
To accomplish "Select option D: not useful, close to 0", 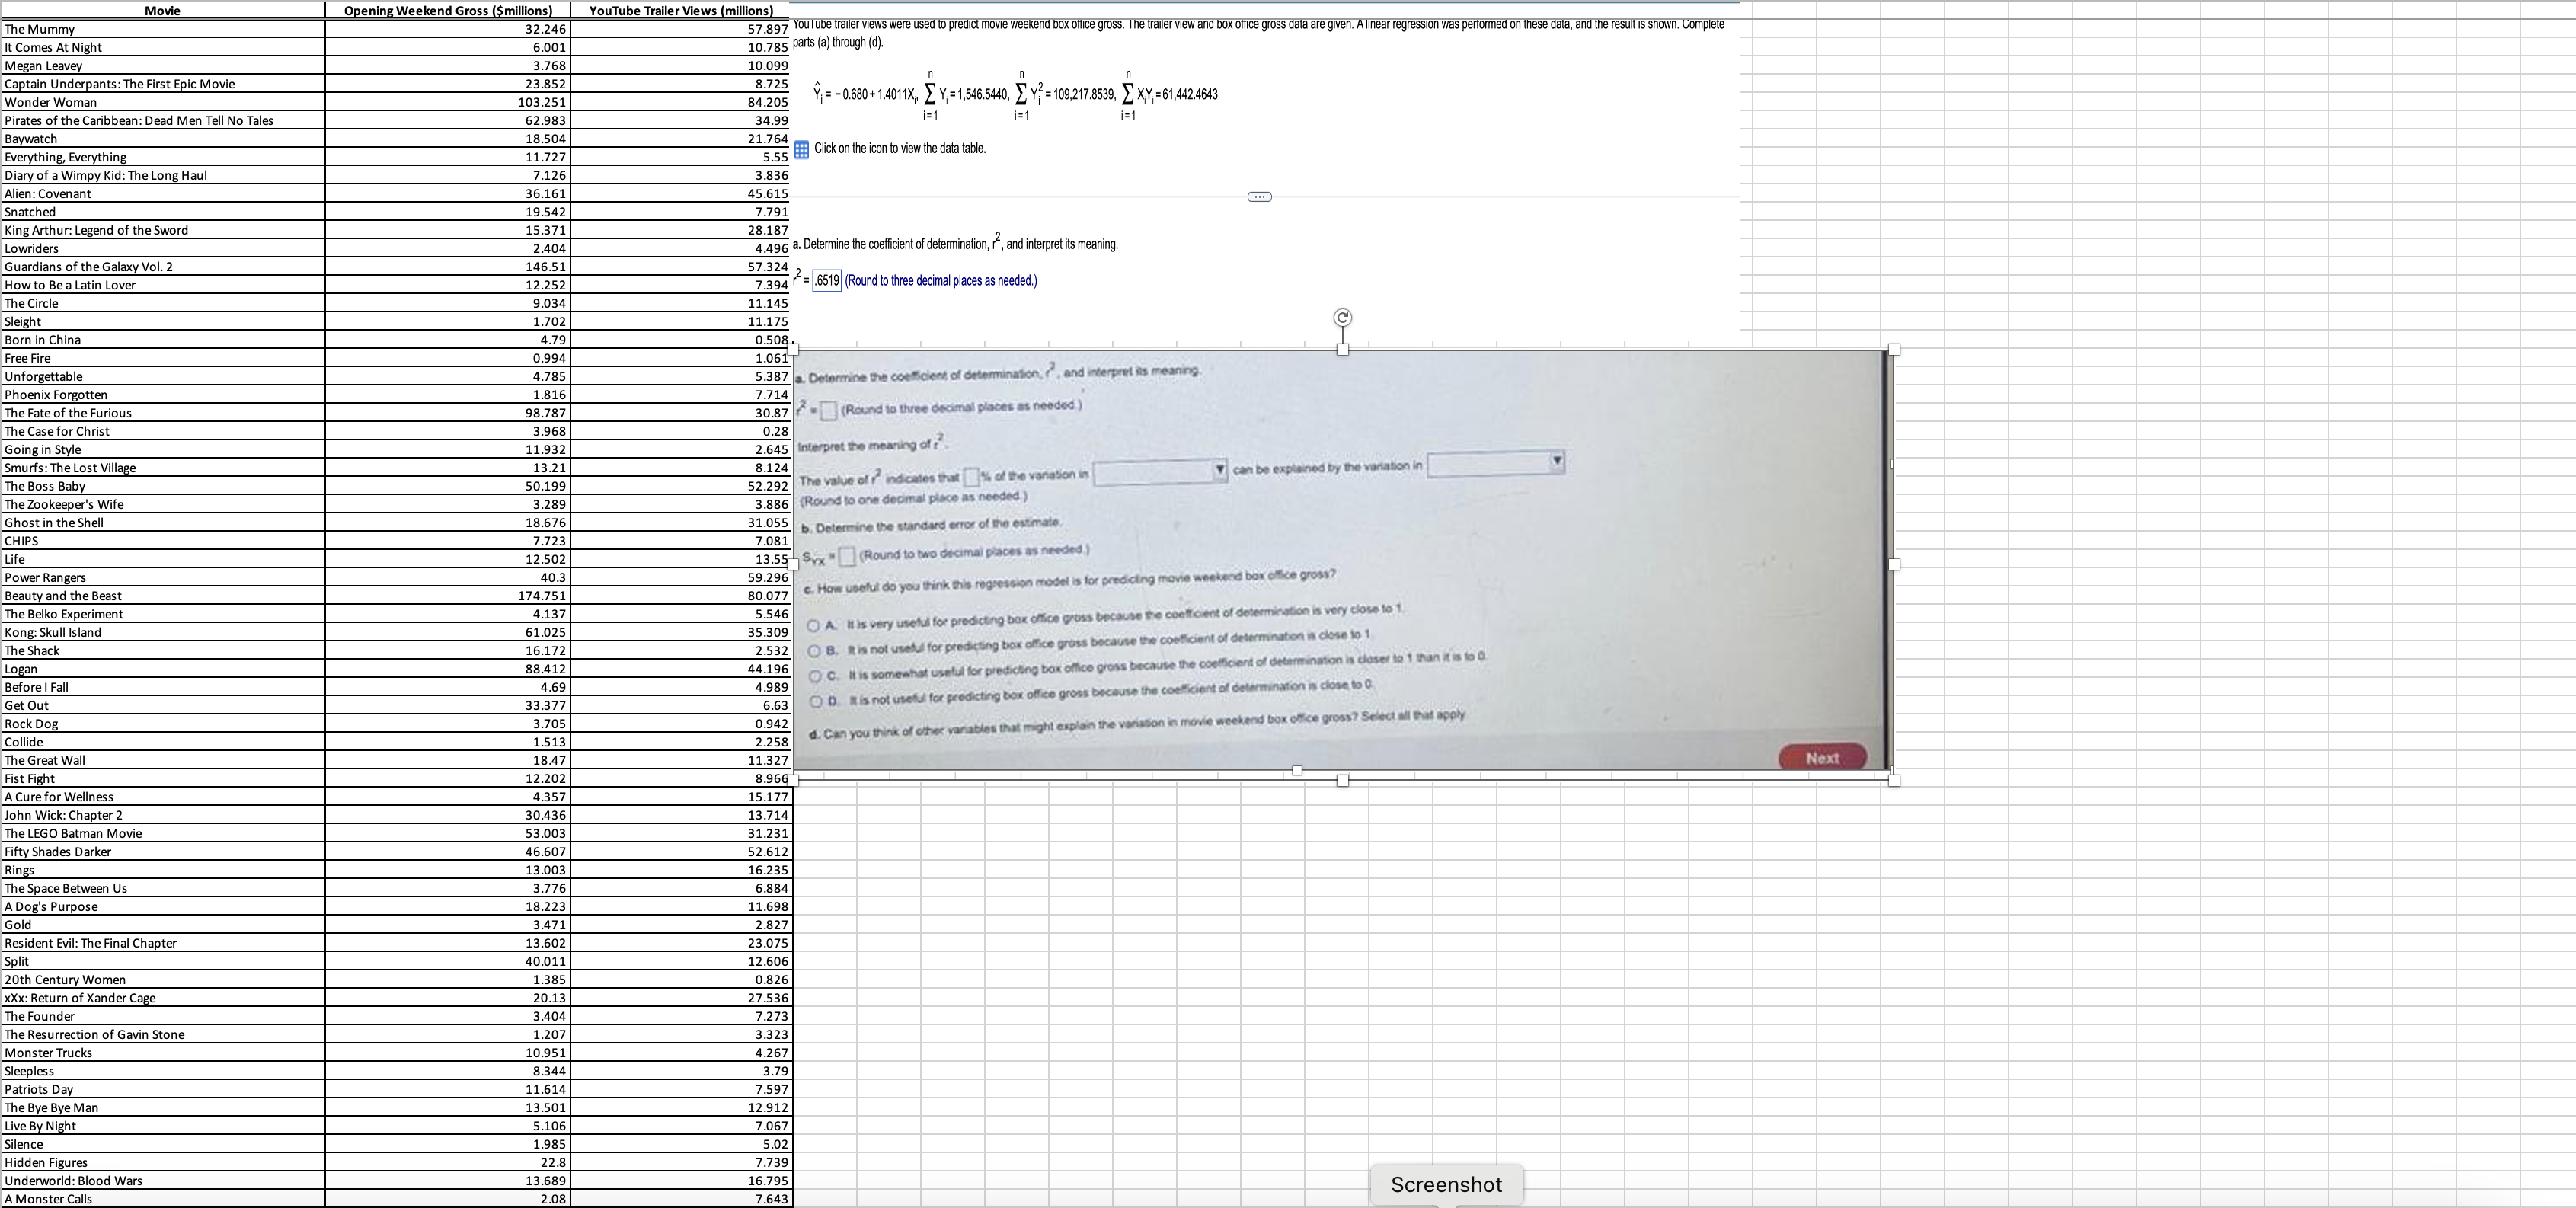I will pyautogui.click(x=816, y=701).
